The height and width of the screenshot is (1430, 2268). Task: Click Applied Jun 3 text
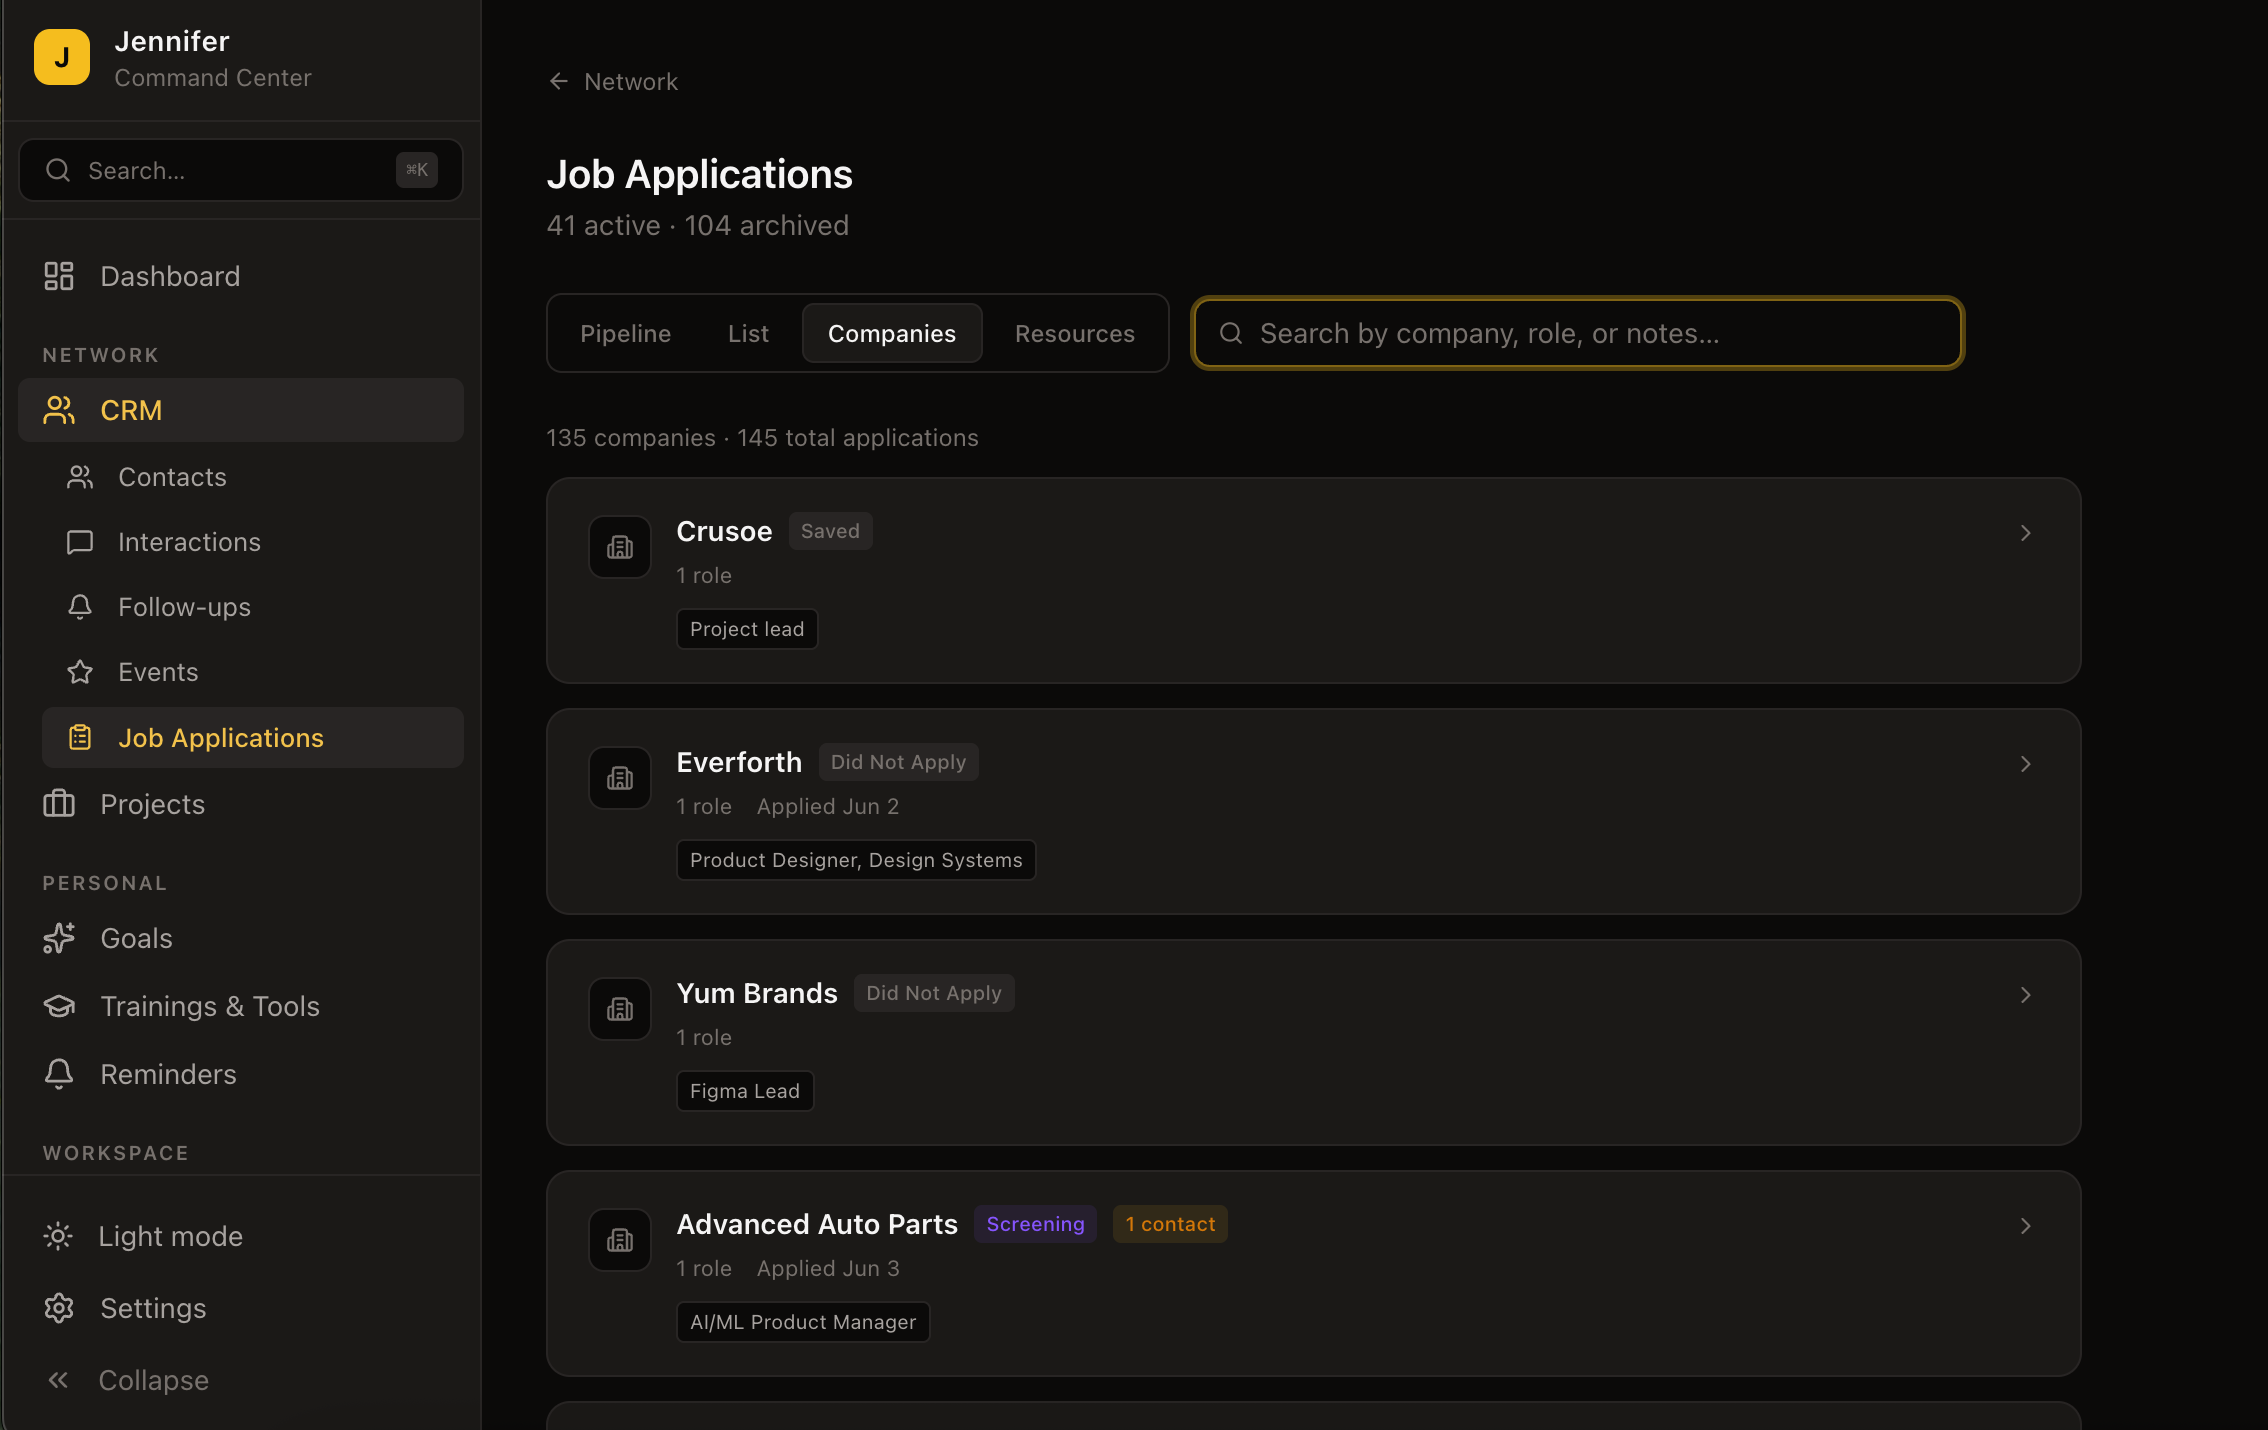tap(828, 1268)
